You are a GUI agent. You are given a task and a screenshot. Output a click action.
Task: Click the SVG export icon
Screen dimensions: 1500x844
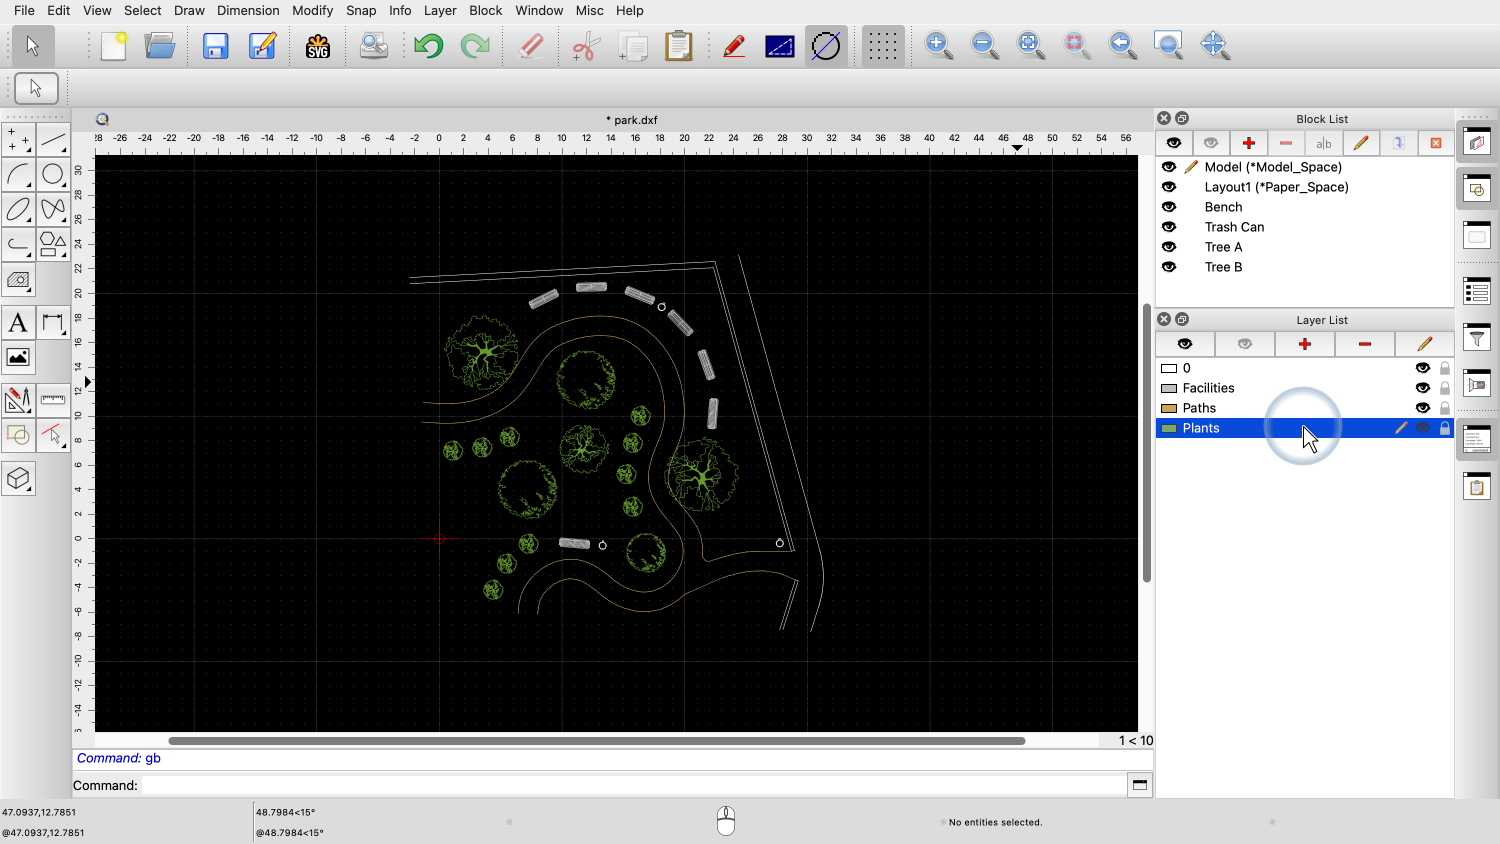pyautogui.click(x=318, y=46)
